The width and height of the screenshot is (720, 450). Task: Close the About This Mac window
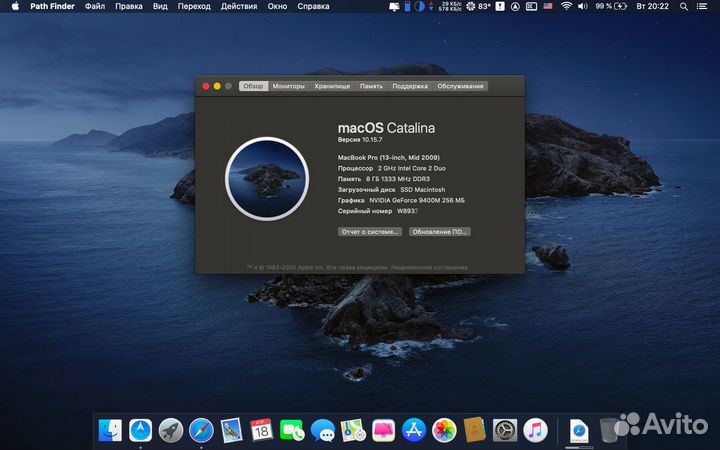[206, 86]
